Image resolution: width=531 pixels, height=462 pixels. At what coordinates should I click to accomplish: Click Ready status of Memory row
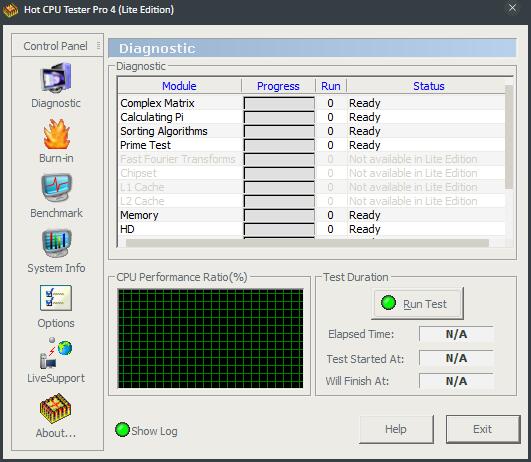point(365,216)
